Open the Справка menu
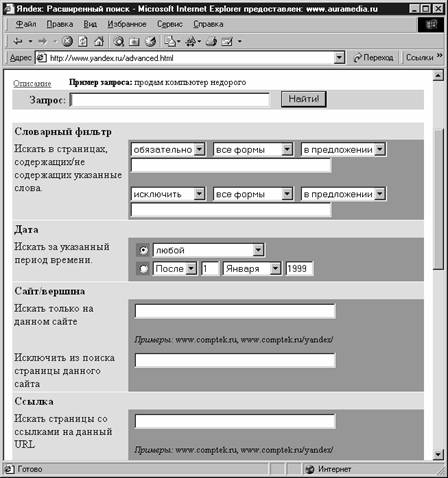Screen dimensions: 448x478 click(208, 24)
